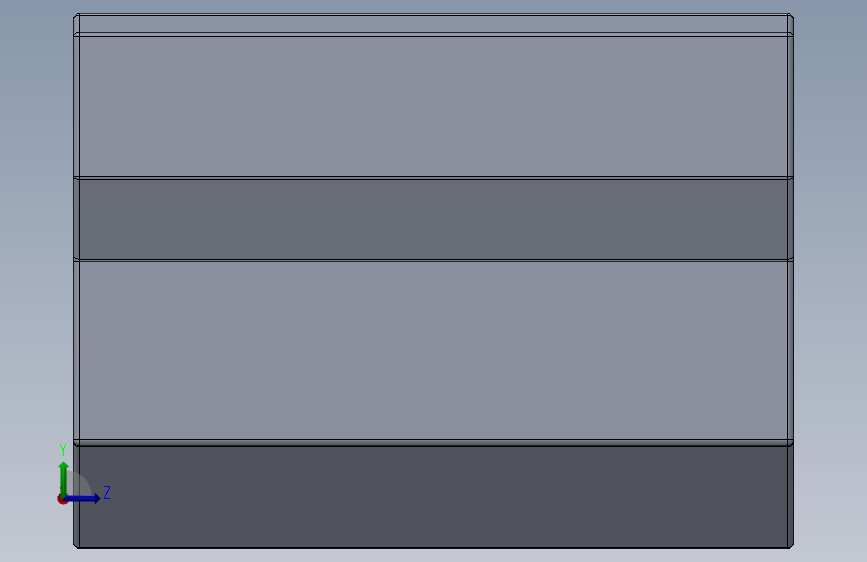The width and height of the screenshot is (867, 562).
Task: Click the green Y axis arrow
Action: point(64,478)
